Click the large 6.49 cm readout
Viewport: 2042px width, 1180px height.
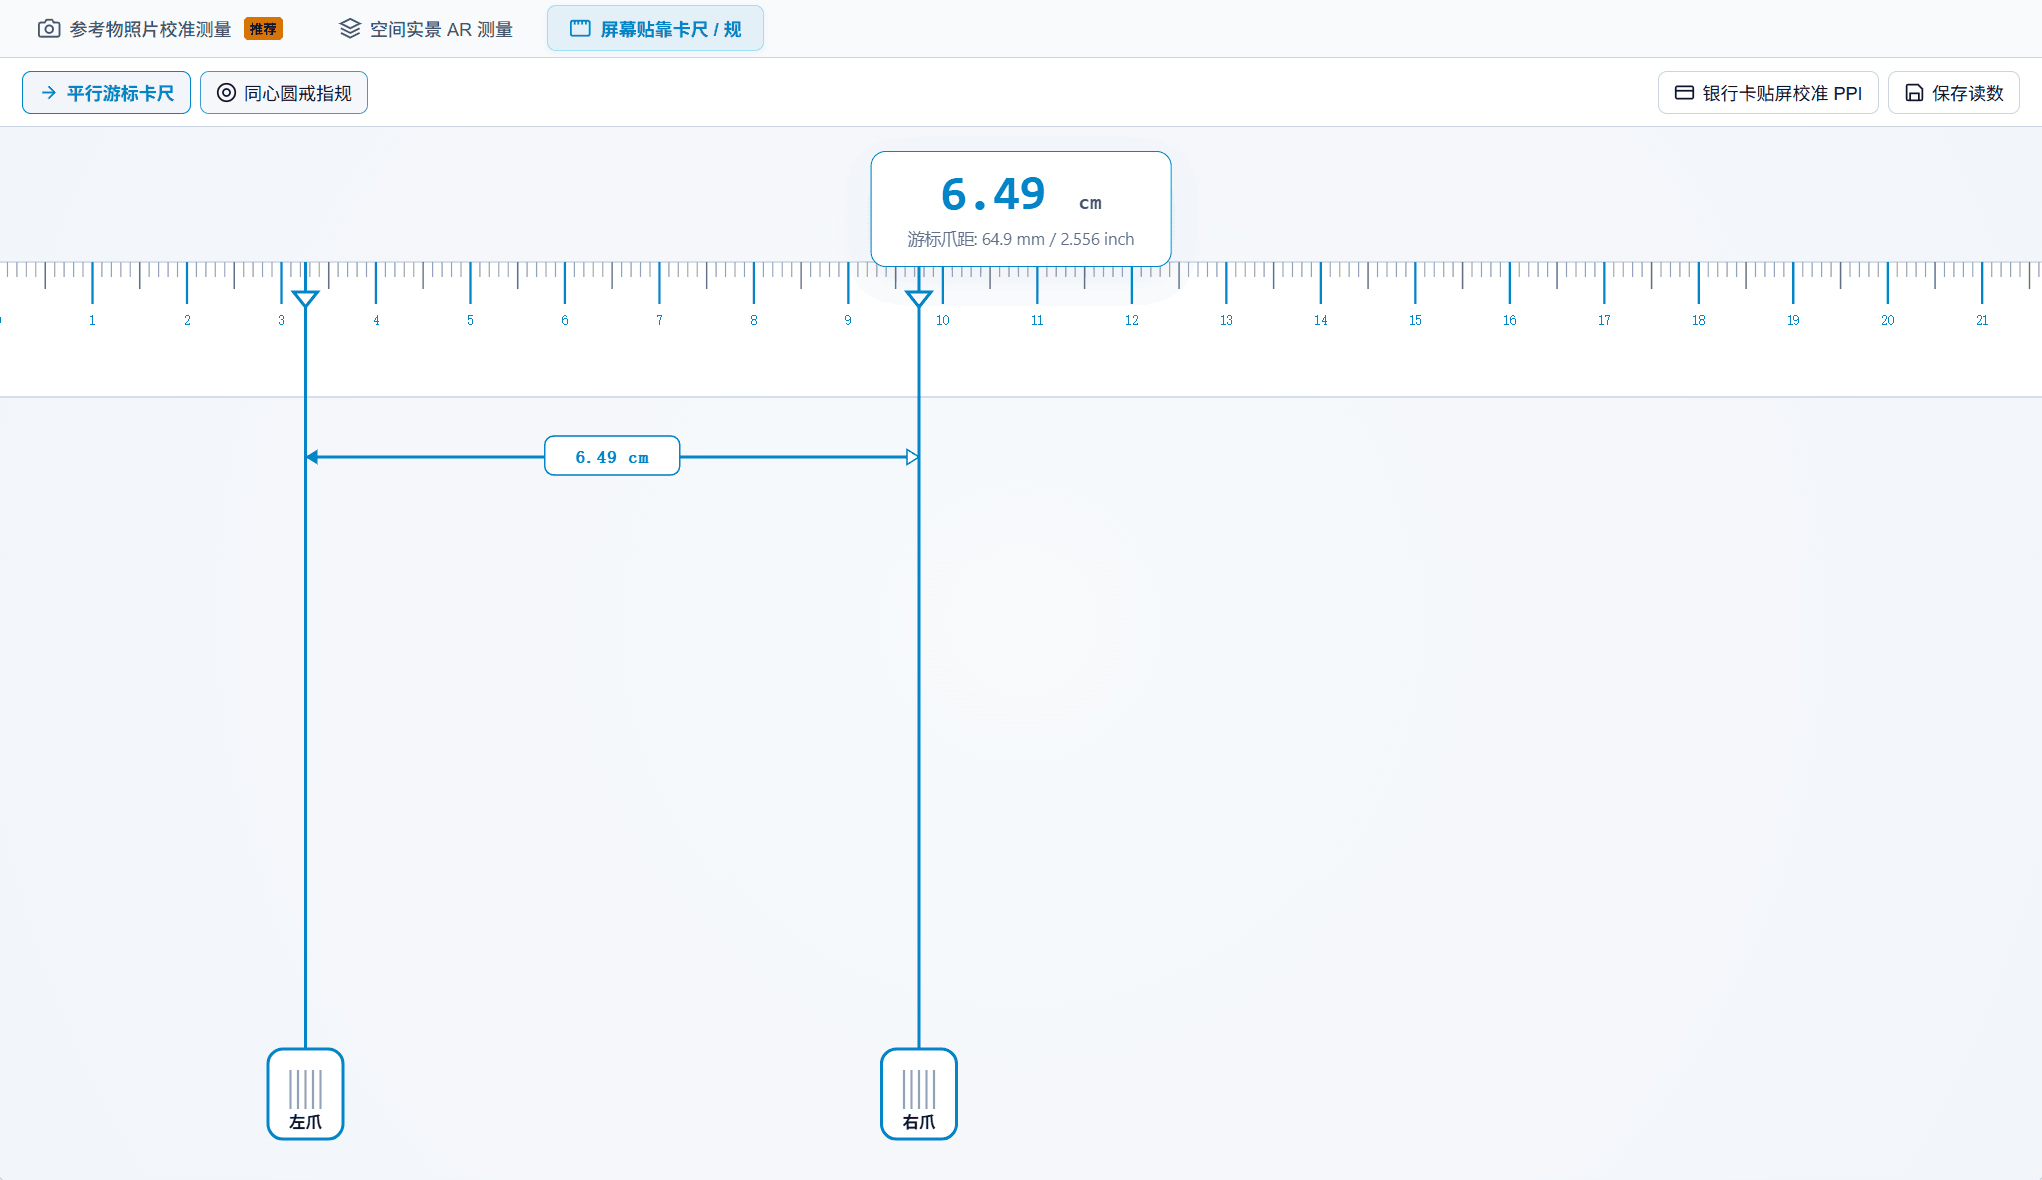coord(1020,194)
